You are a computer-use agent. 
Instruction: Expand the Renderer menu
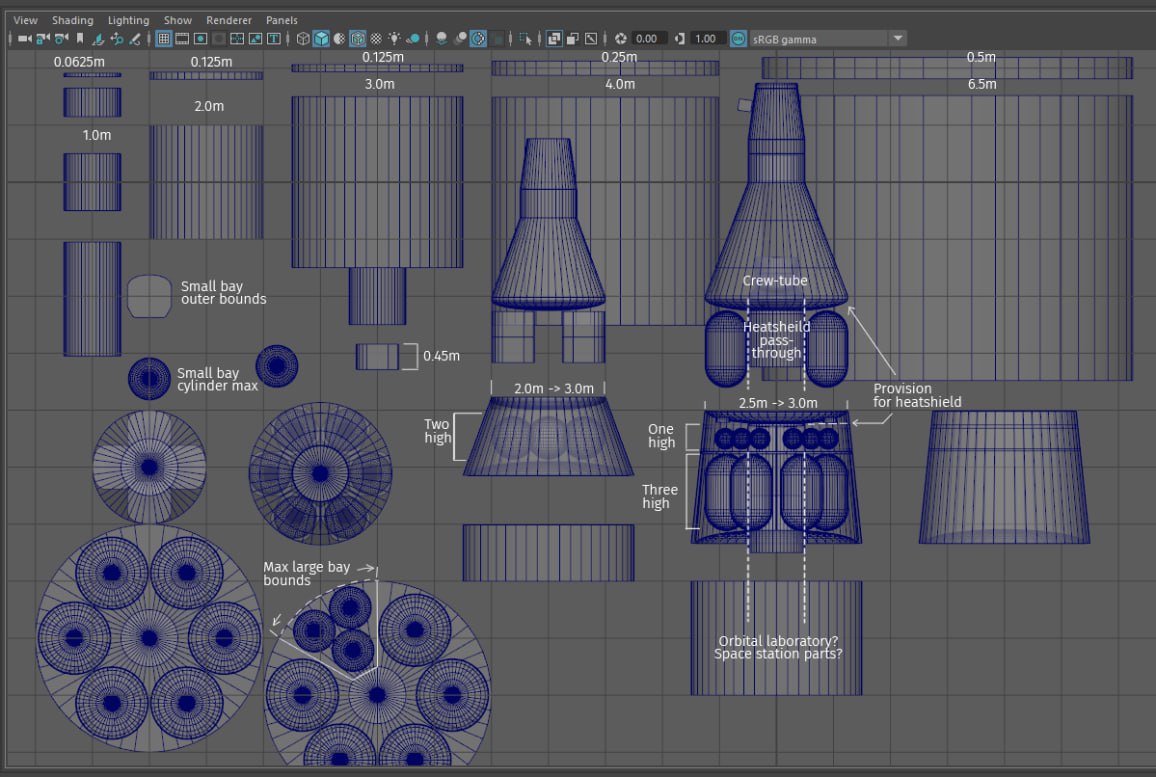coord(229,20)
